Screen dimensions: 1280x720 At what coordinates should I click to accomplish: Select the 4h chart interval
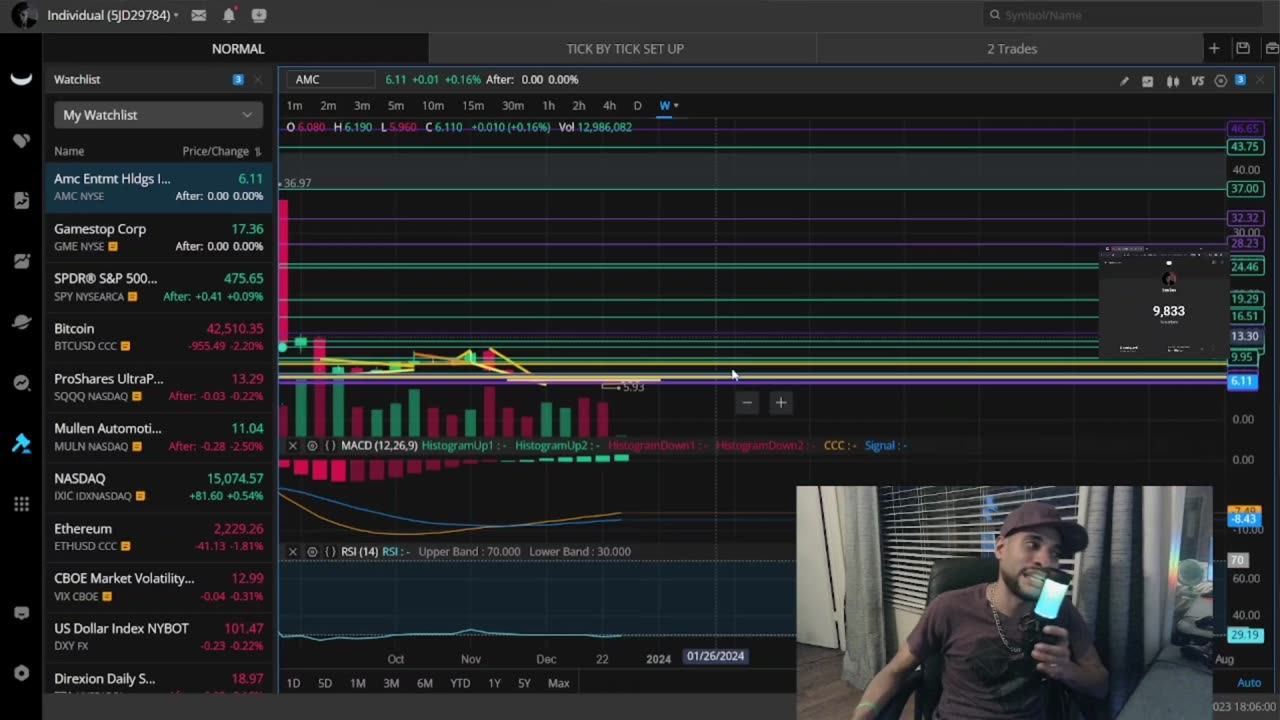(x=609, y=106)
